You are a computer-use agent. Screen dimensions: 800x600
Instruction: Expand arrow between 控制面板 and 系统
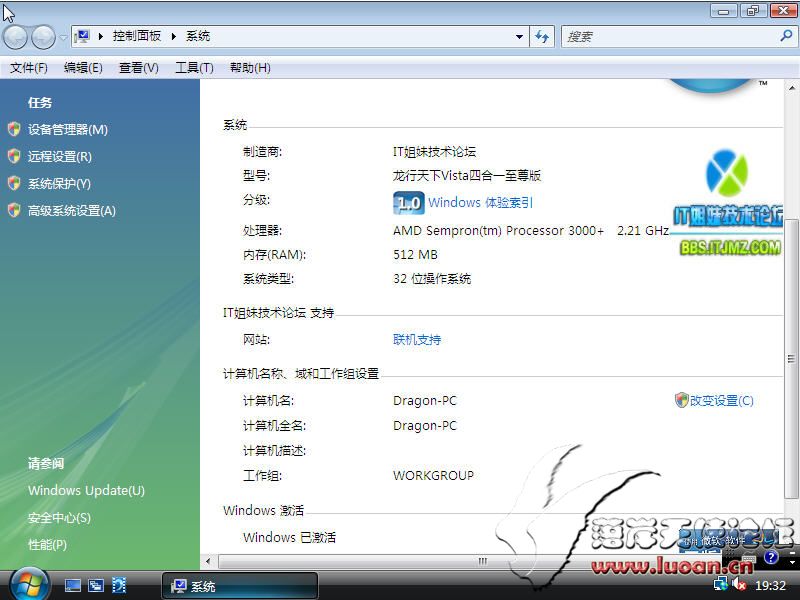tap(174, 36)
